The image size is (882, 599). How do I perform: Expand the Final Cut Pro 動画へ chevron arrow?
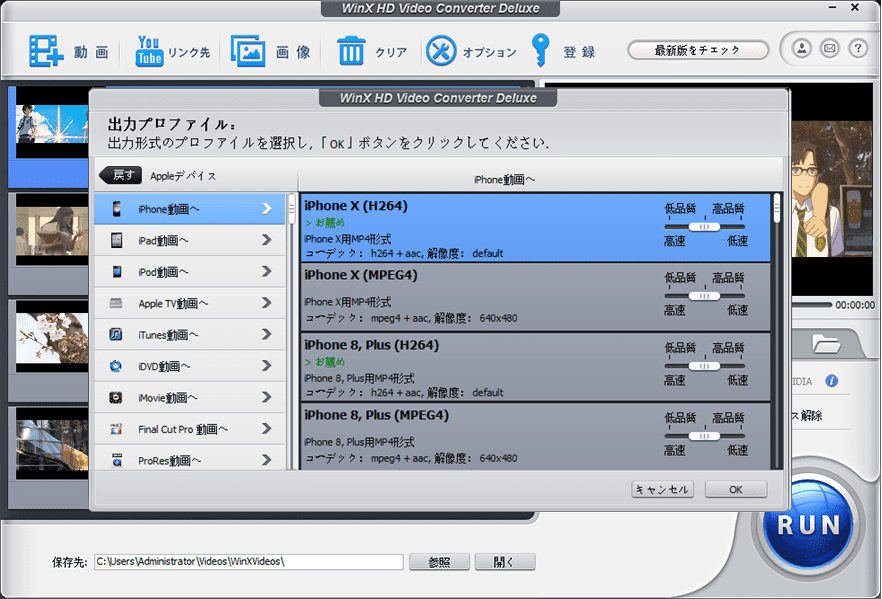[267, 429]
